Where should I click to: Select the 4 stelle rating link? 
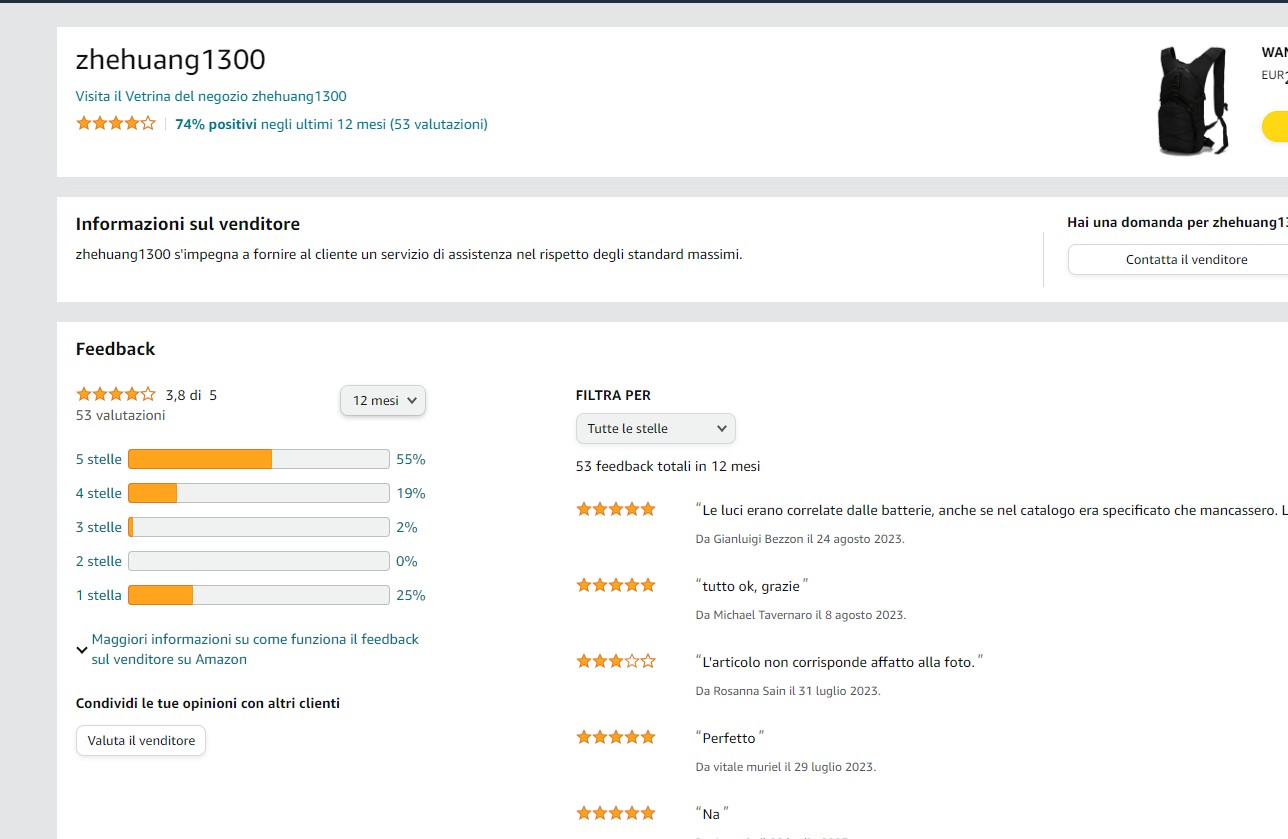99,493
